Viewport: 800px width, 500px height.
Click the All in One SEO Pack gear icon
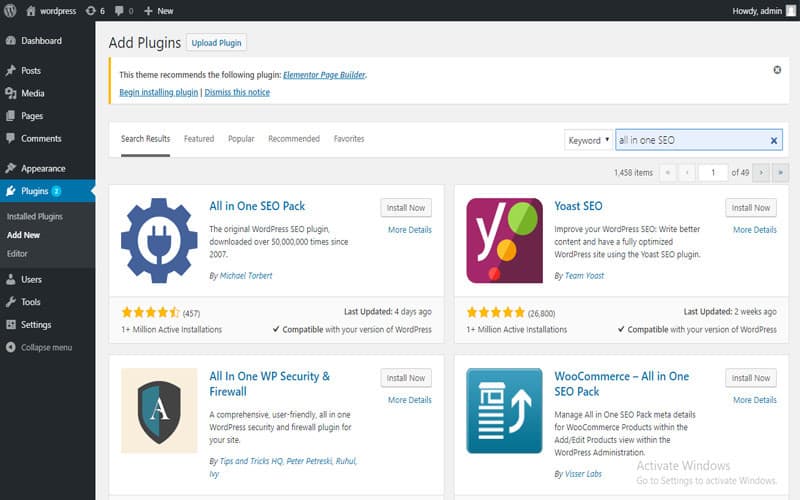point(159,240)
